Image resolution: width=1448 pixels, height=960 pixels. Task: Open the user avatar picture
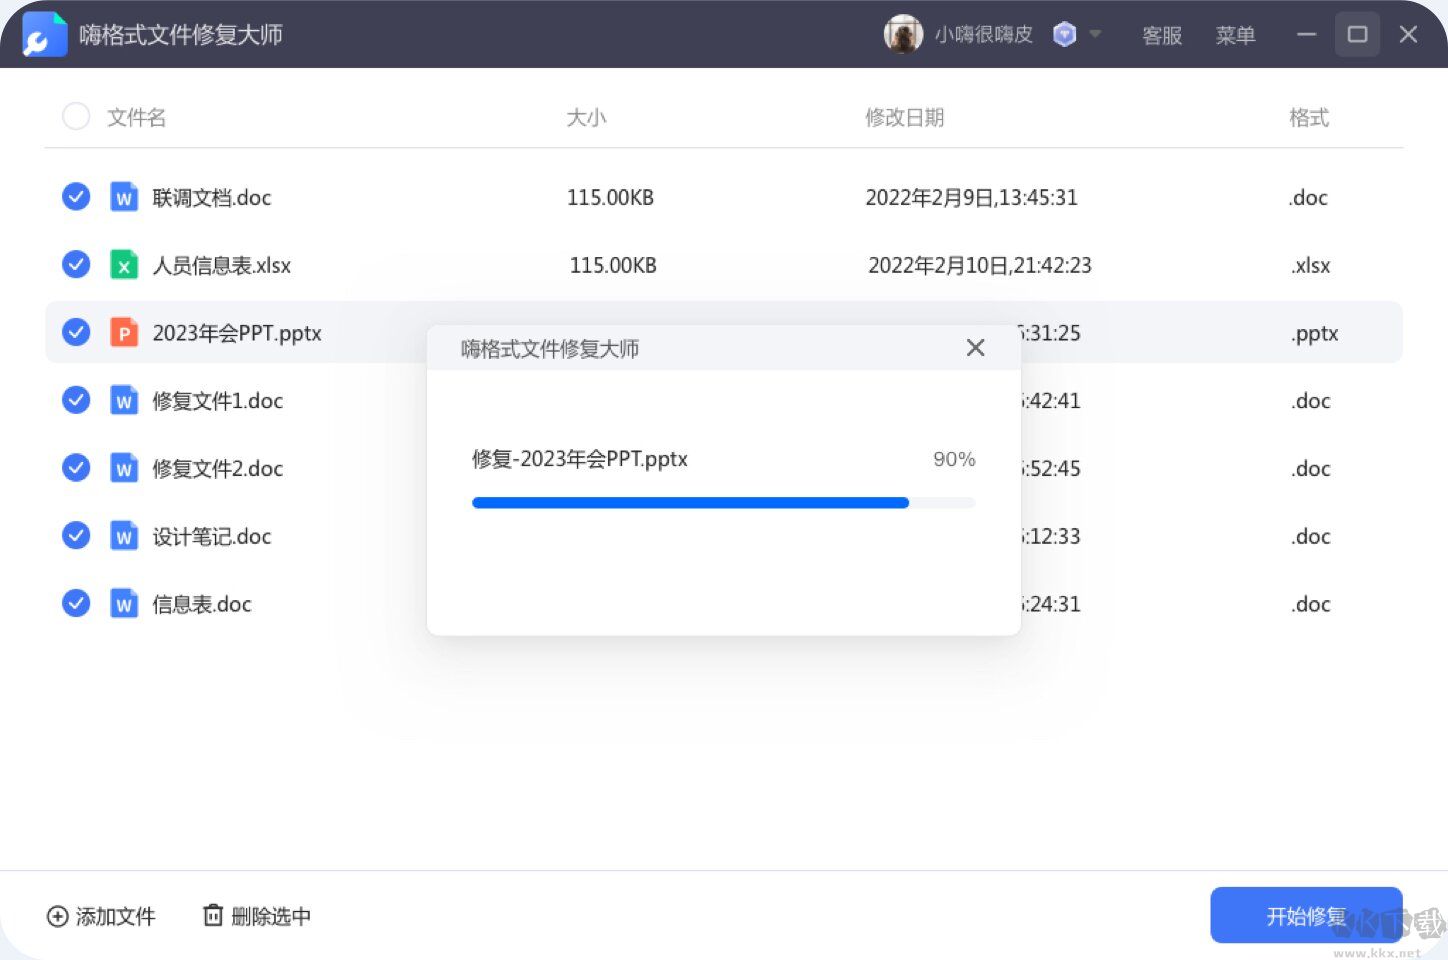[903, 34]
